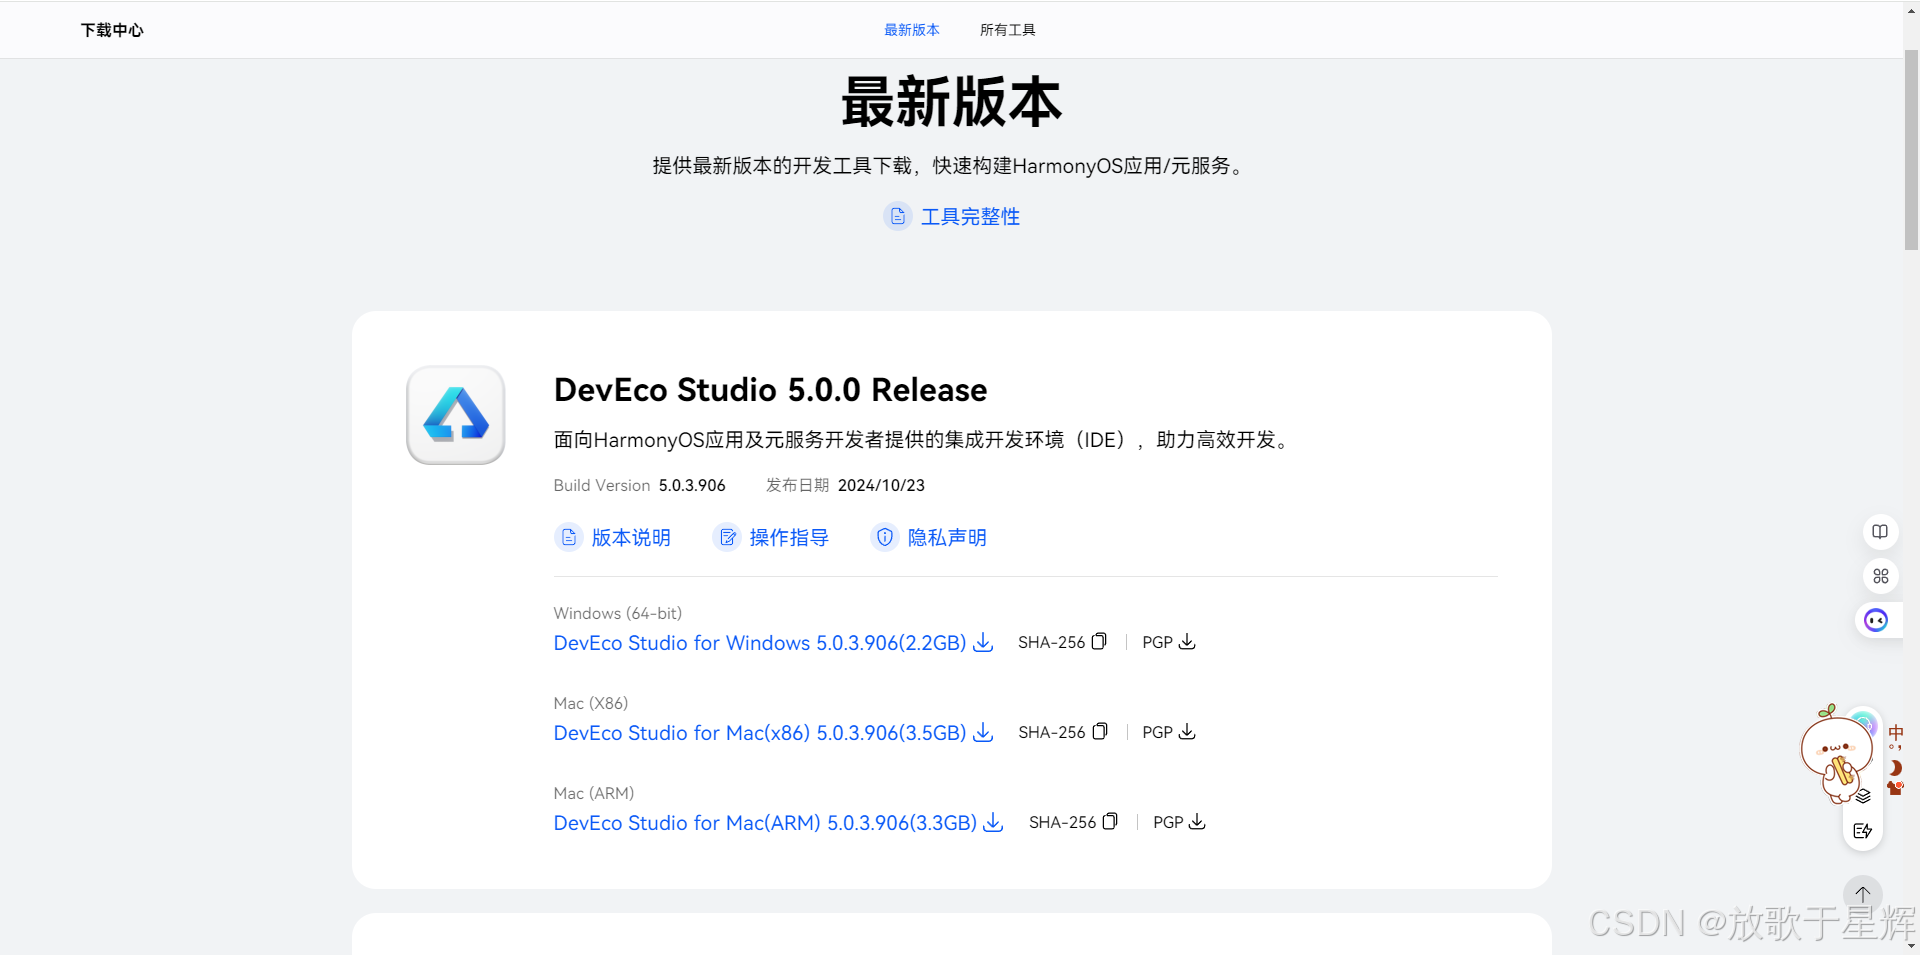1920x955 pixels.
Task: Click the page vertical scrollbar thumb
Action: pyautogui.click(x=1911, y=150)
